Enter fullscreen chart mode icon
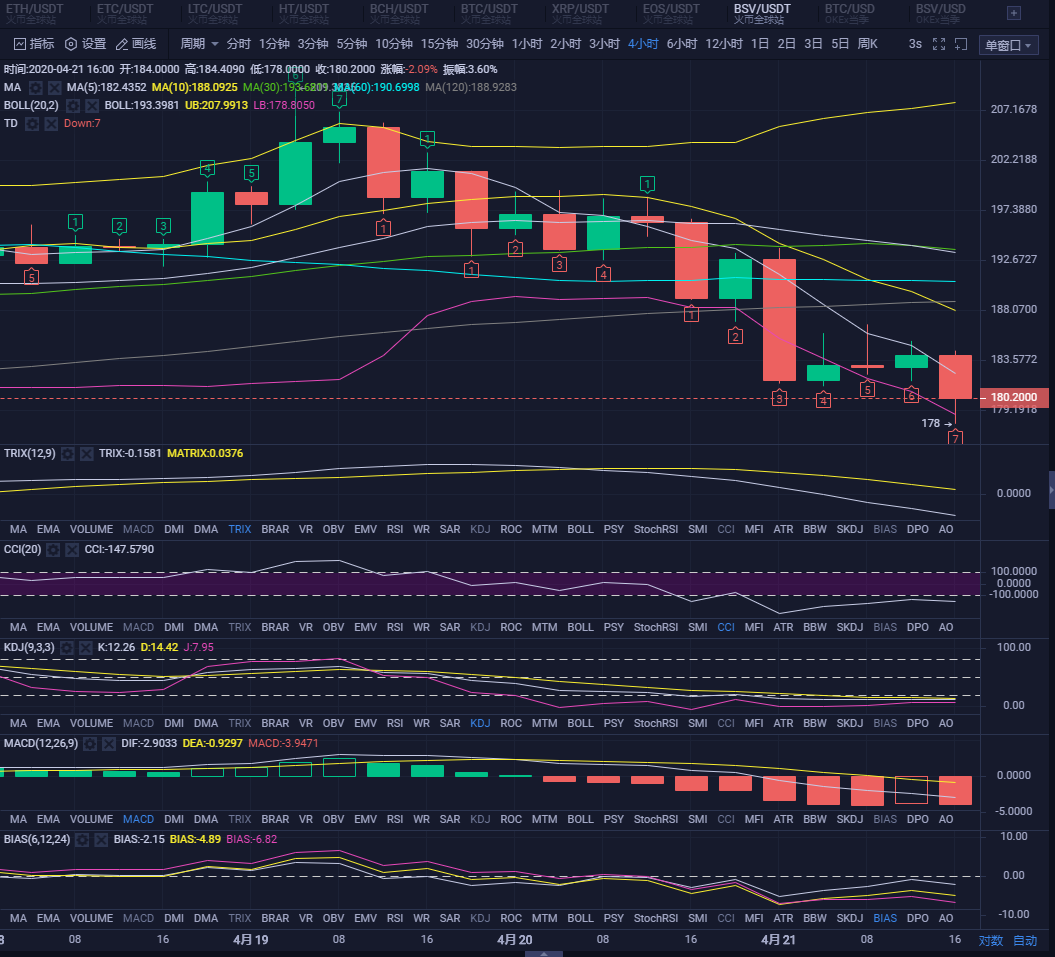Screen dimensions: 1055x957 (x=939, y=44)
